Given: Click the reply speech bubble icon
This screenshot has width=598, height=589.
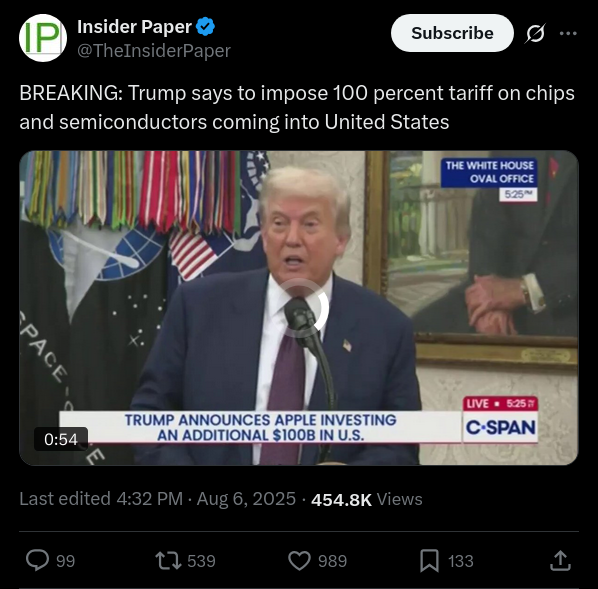Looking at the screenshot, I should point(37,560).
